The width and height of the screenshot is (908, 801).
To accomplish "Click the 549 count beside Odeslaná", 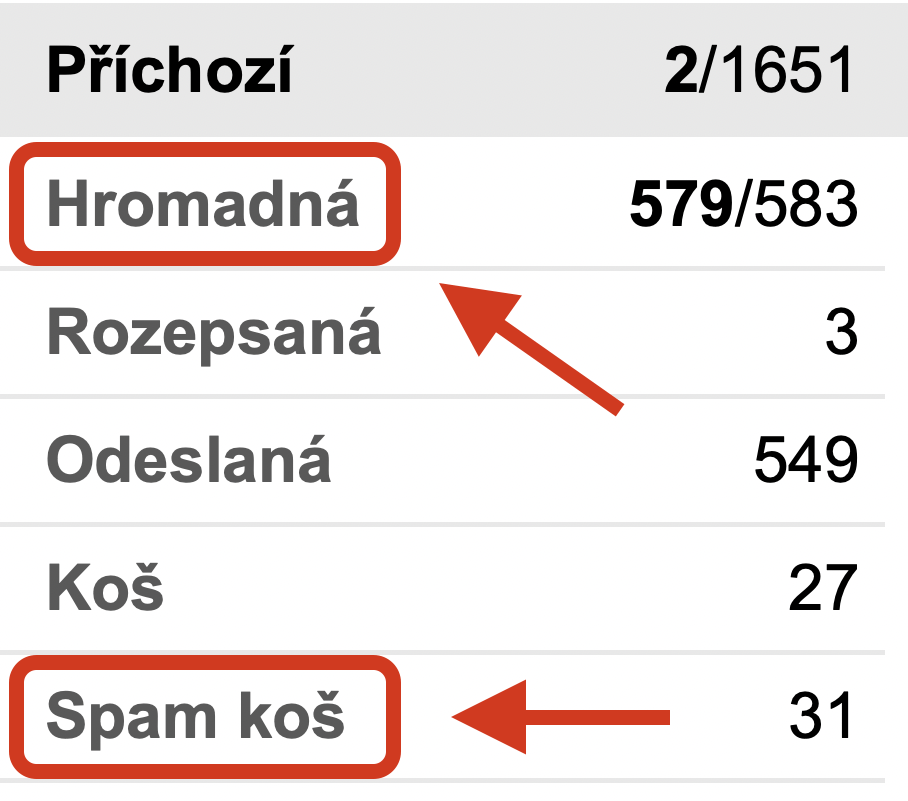I will pos(805,461).
